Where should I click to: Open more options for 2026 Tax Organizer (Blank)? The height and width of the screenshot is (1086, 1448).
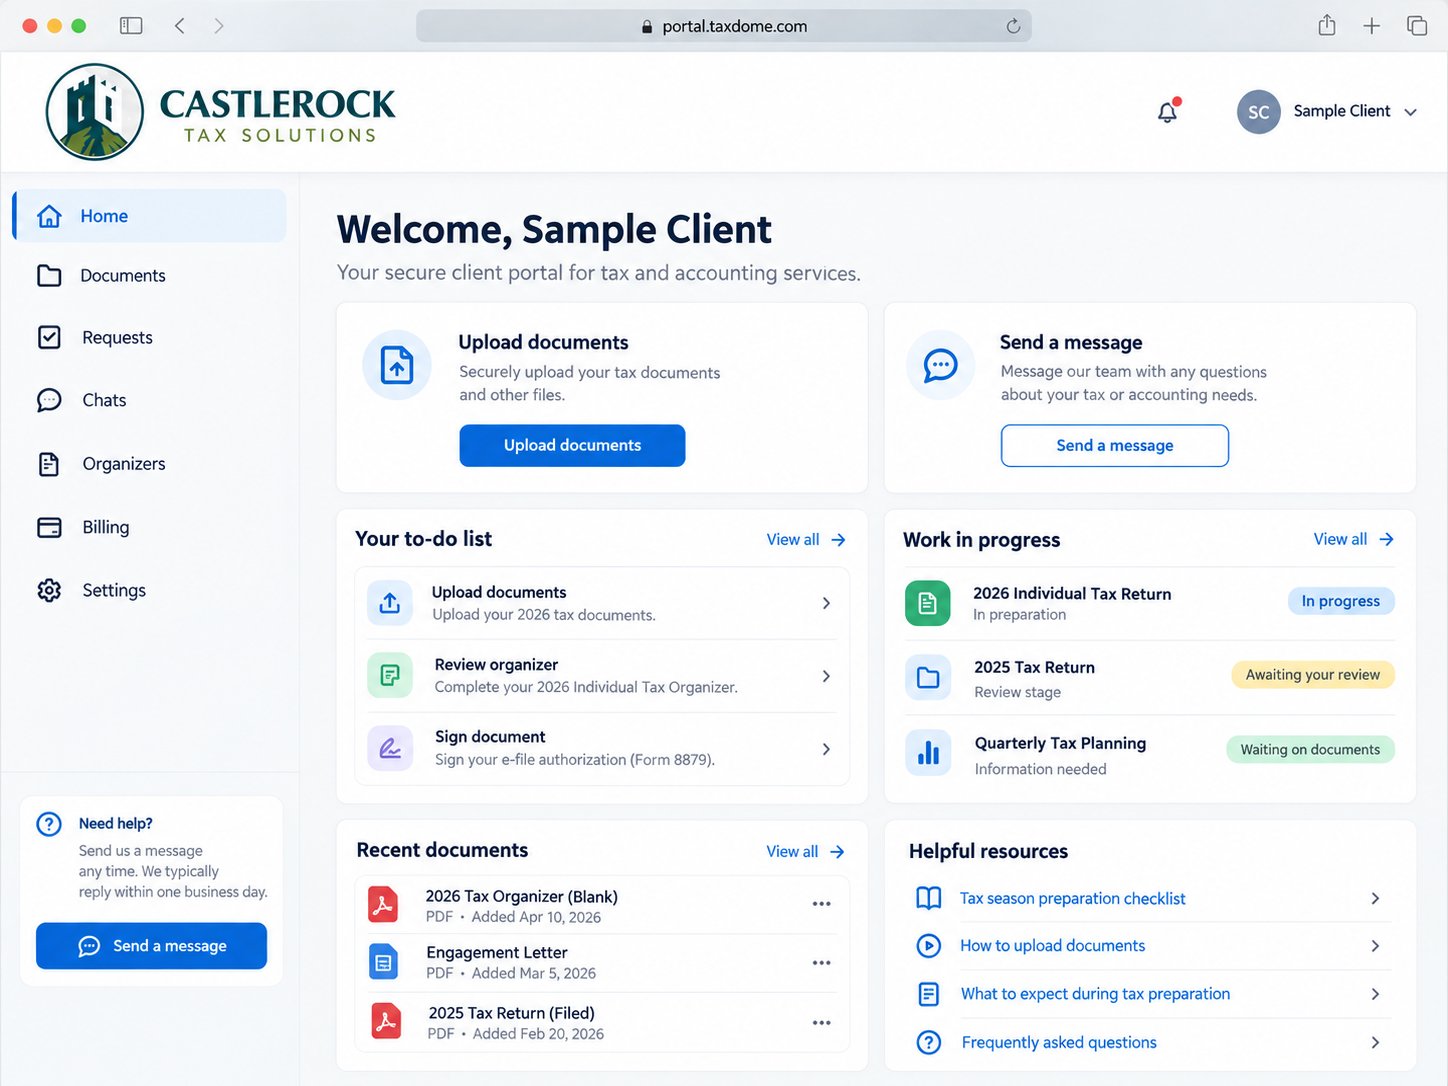tap(821, 904)
